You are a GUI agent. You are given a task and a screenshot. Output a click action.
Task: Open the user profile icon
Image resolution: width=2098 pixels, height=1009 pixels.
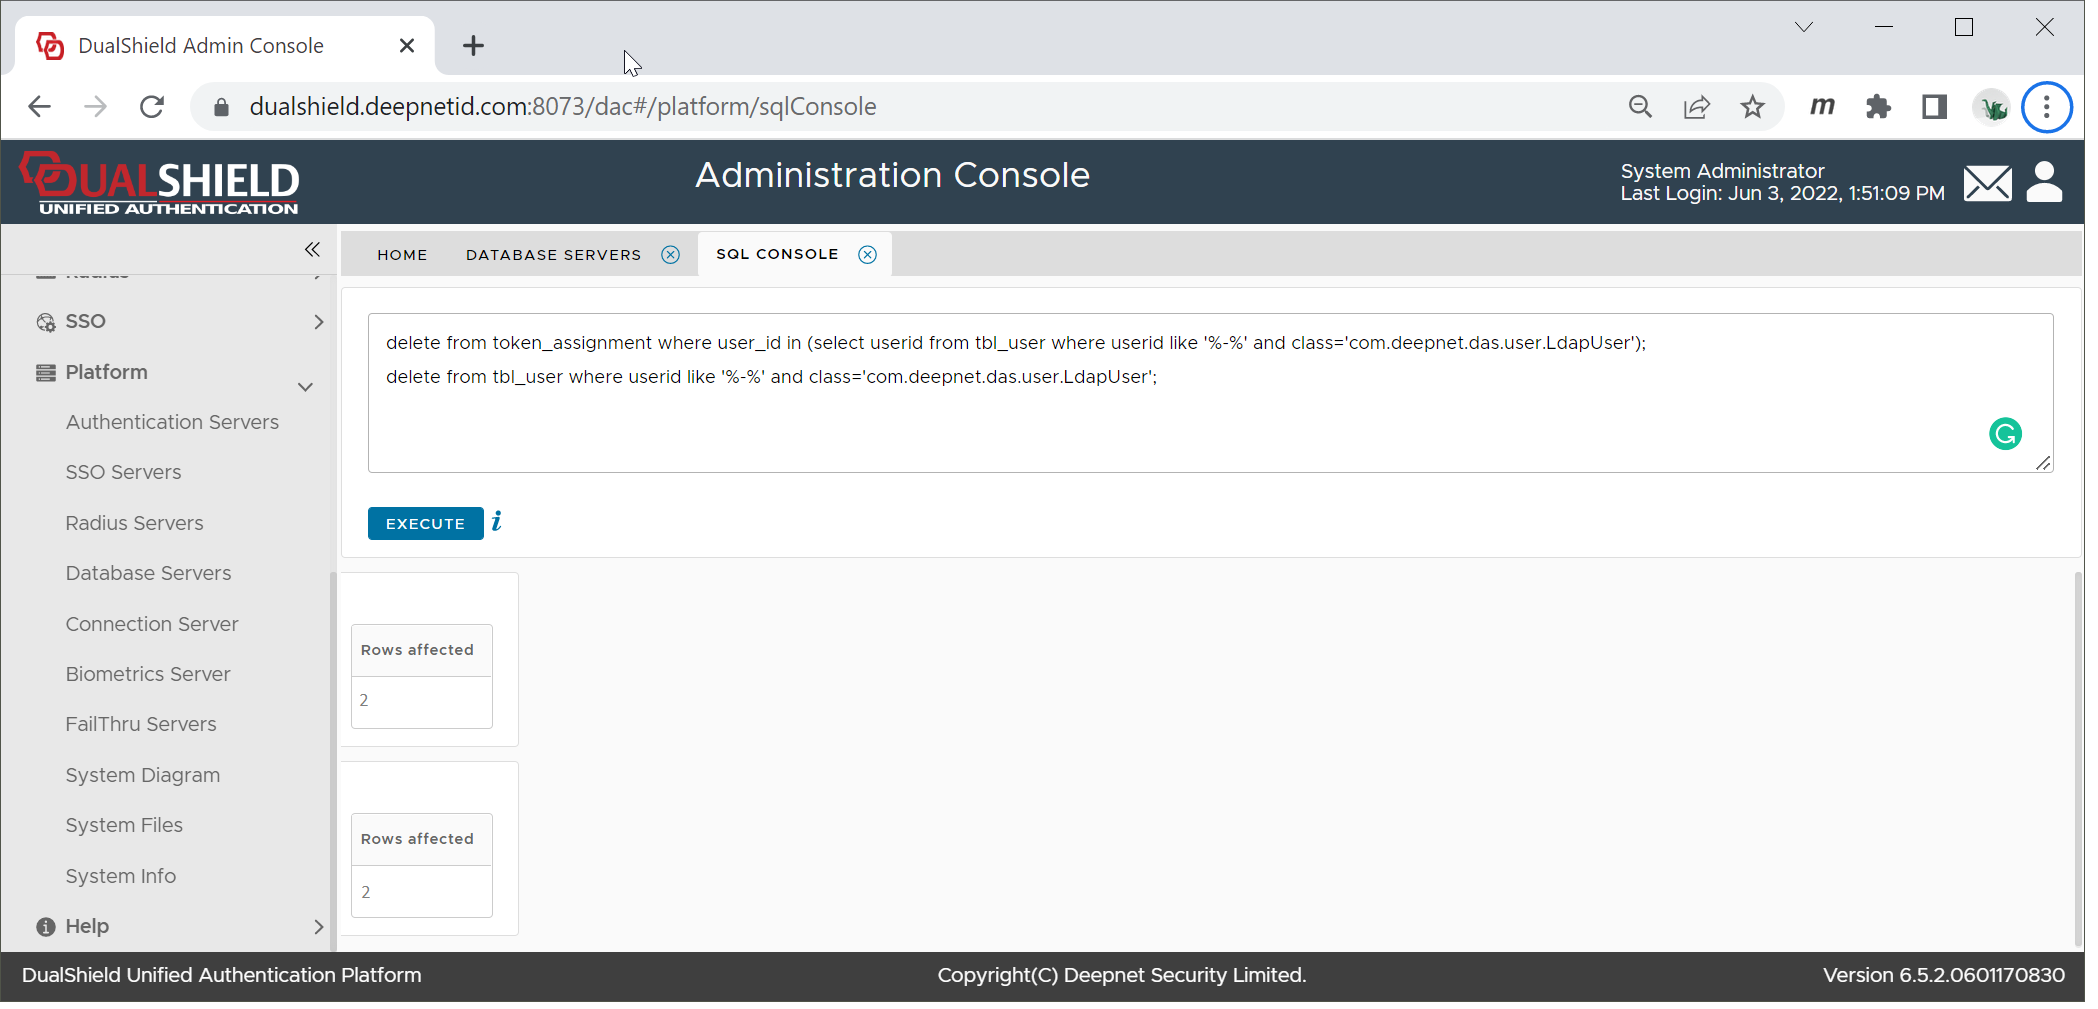pos(2044,183)
